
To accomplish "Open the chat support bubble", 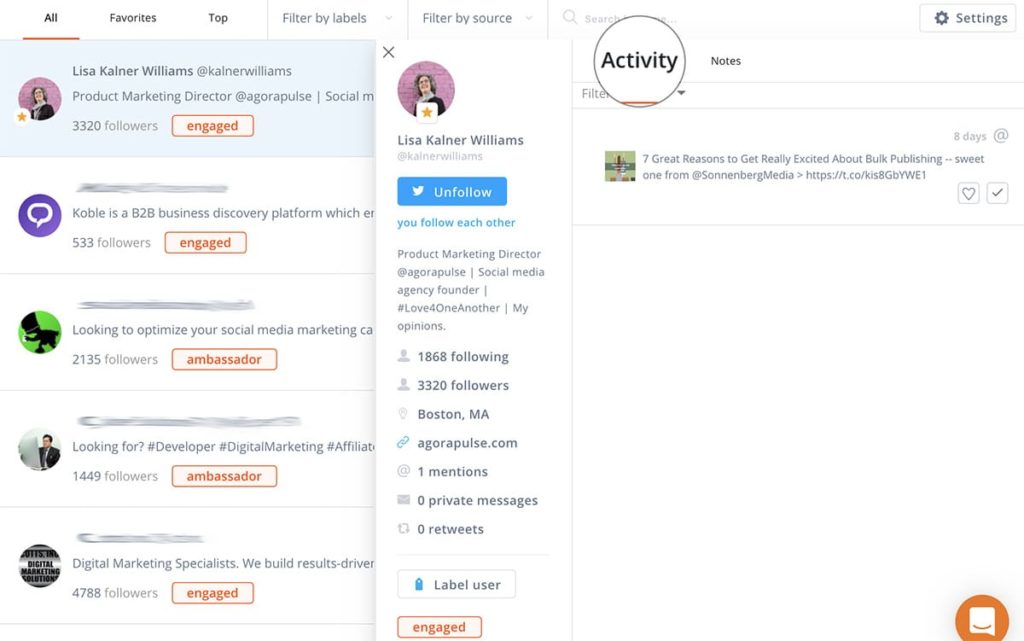I will tap(982, 619).
